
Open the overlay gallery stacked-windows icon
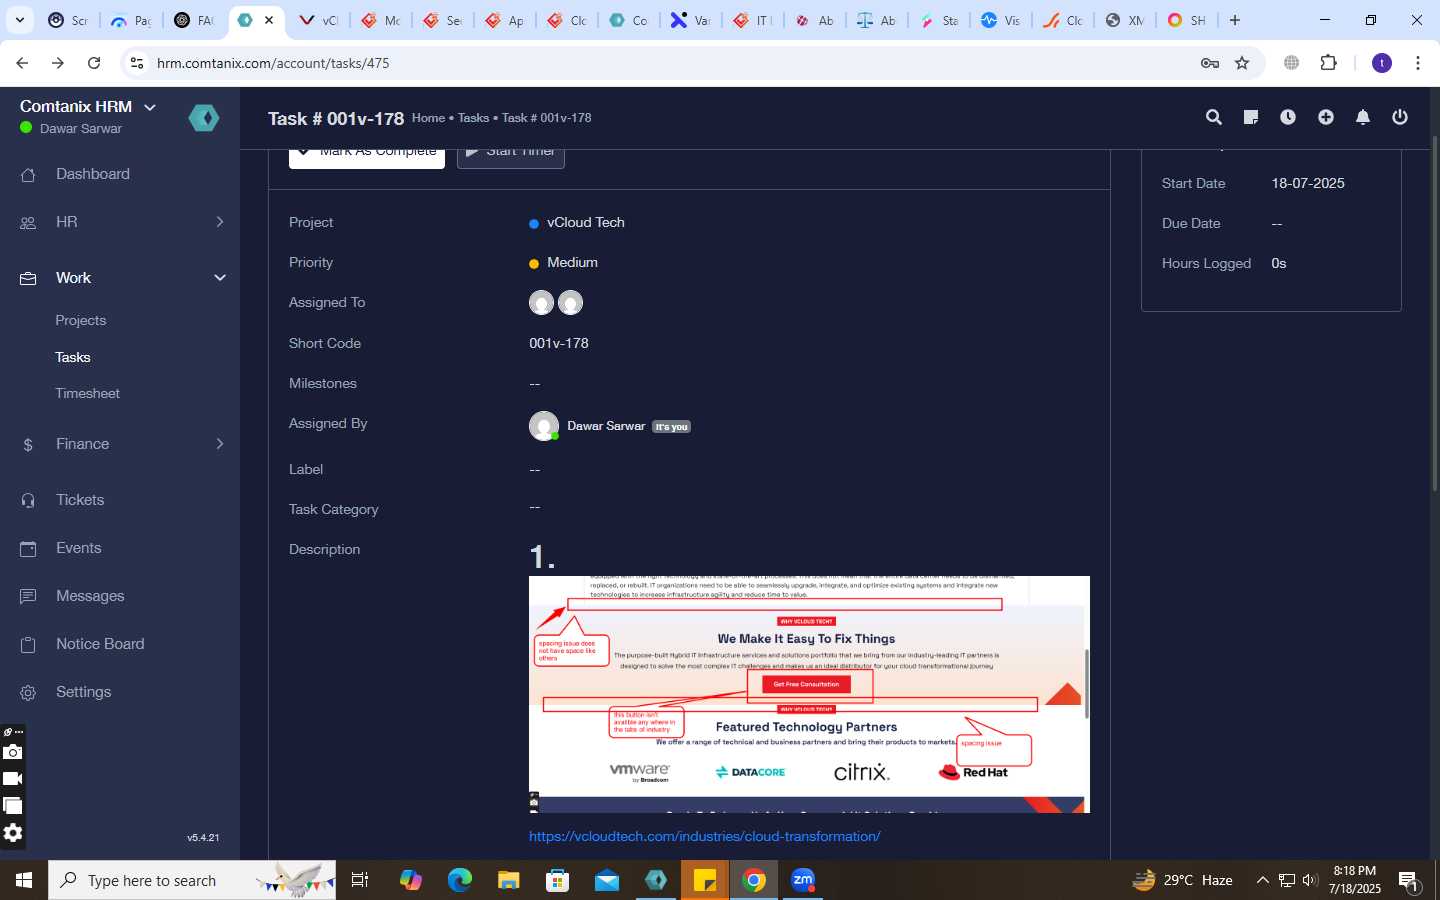click(x=12, y=805)
